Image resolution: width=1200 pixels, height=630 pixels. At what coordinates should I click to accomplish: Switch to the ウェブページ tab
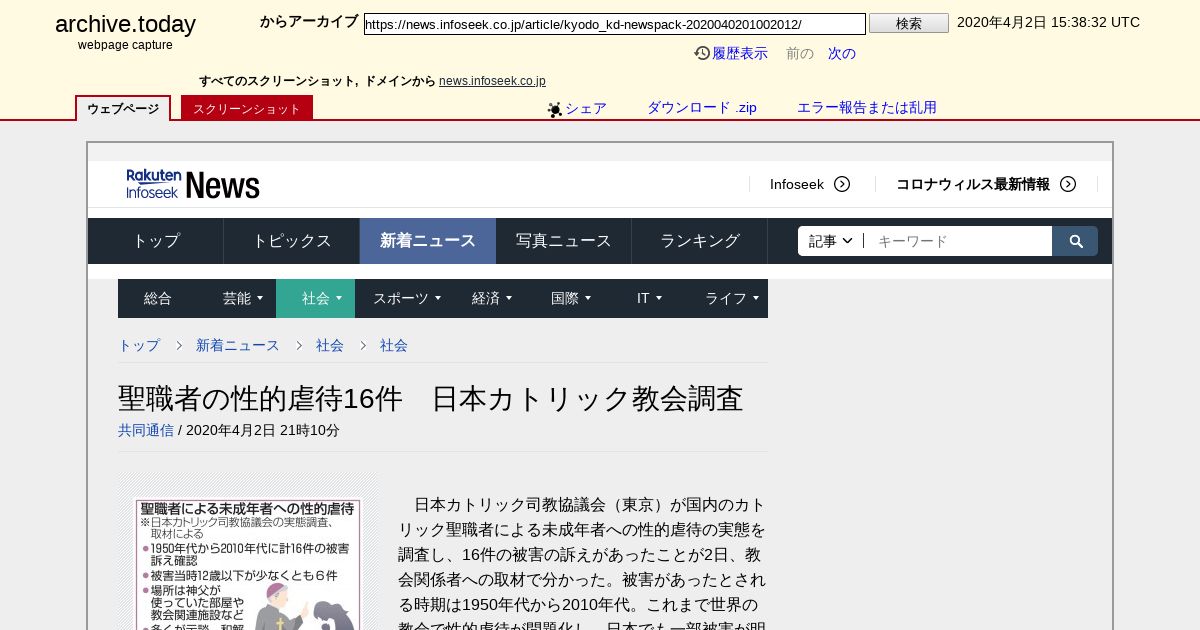coord(123,108)
